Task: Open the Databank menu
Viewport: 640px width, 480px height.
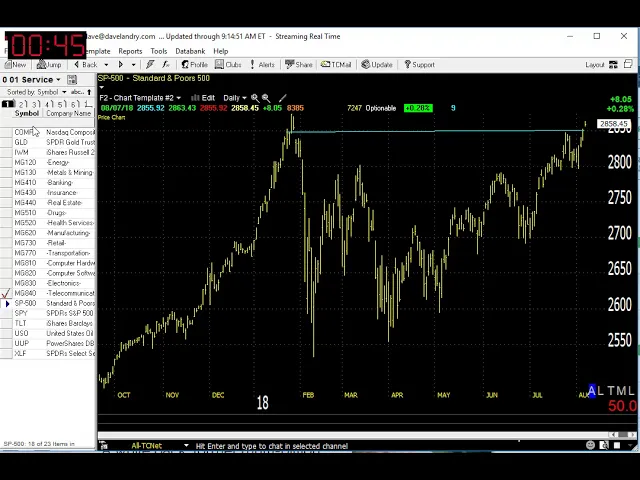Action: [x=190, y=51]
